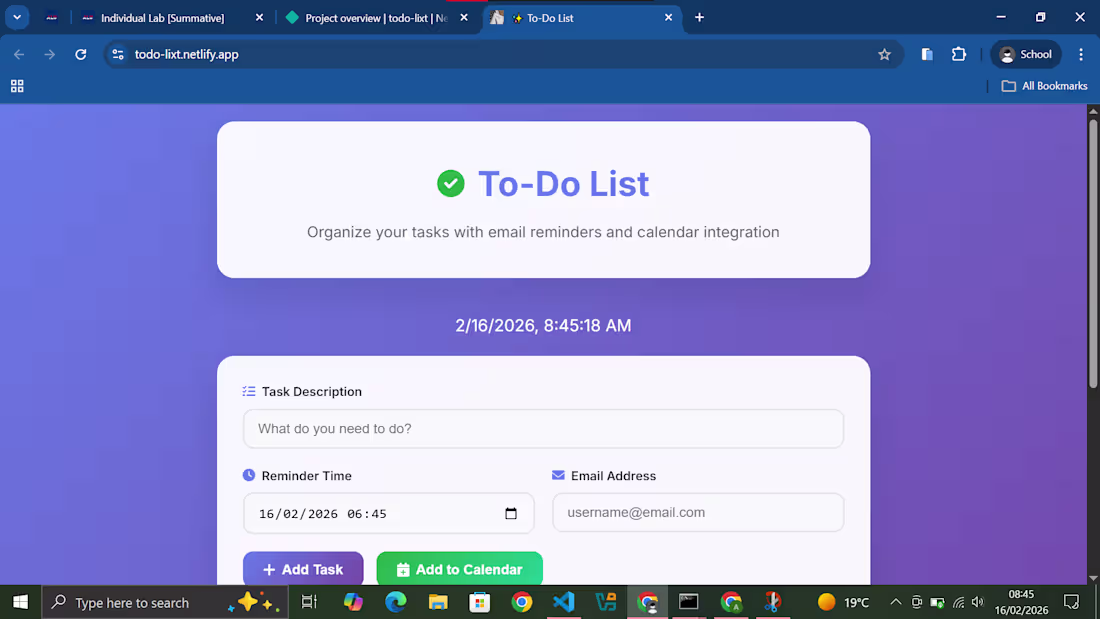Screen dimensions: 1100x619
Task: Click the Reminder Time date field
Action: point(389,513)
